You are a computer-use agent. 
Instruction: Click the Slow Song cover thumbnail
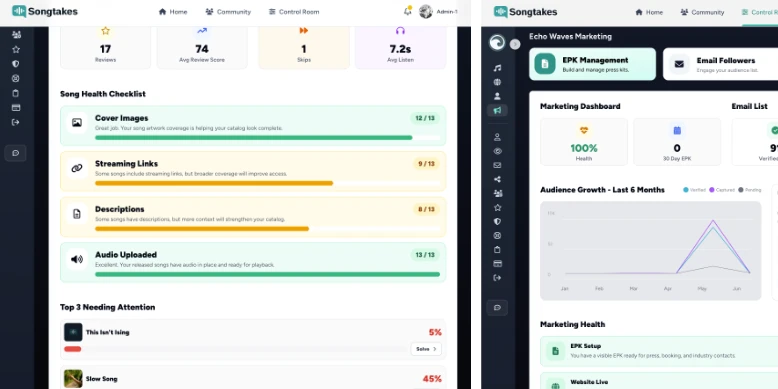[x=73, y=379]
